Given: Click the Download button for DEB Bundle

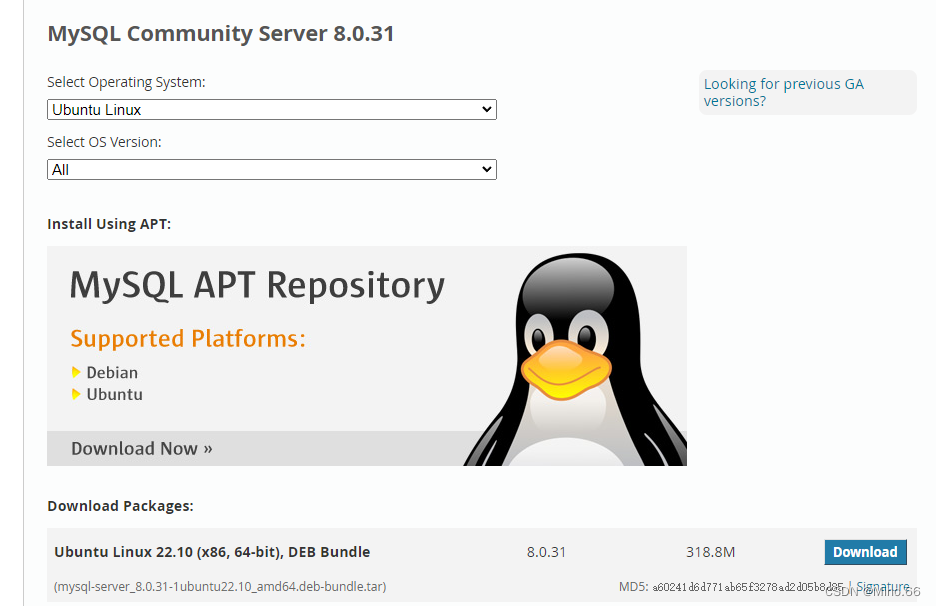Looking at the screenshot, I should coord(865,552).
